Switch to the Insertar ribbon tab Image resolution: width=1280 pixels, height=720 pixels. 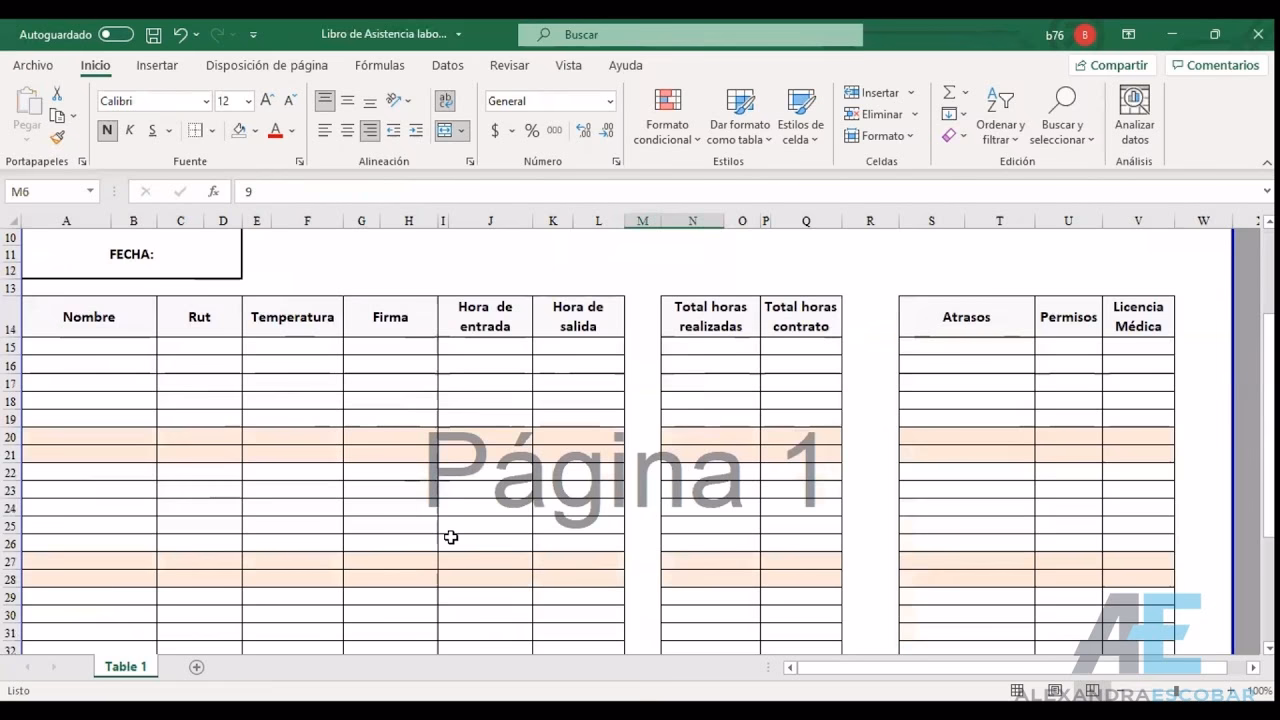[157, 66]
